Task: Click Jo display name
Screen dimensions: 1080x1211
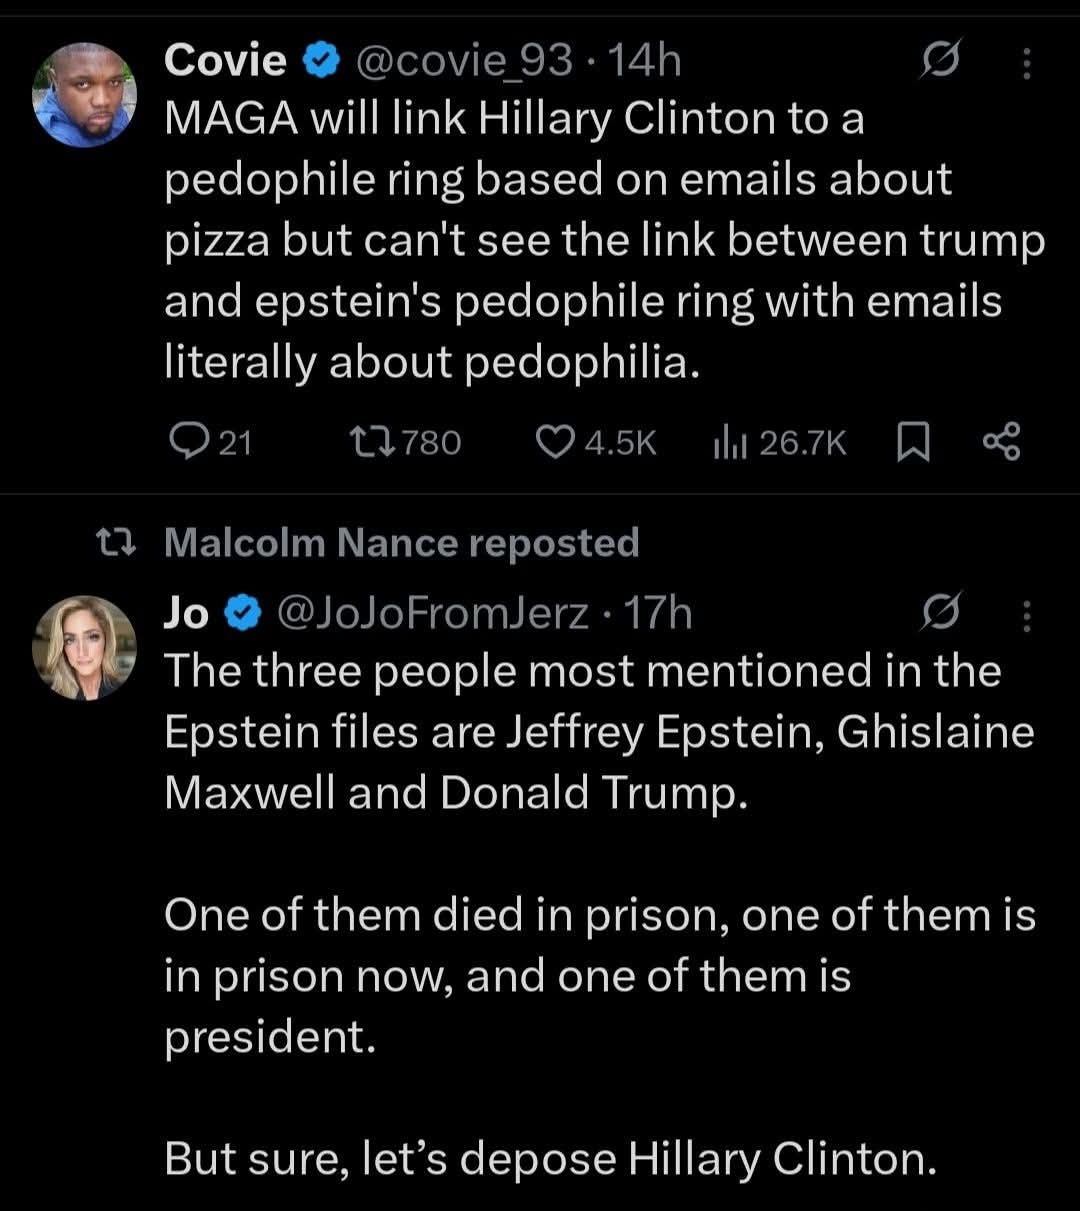Action: point(185,614)
